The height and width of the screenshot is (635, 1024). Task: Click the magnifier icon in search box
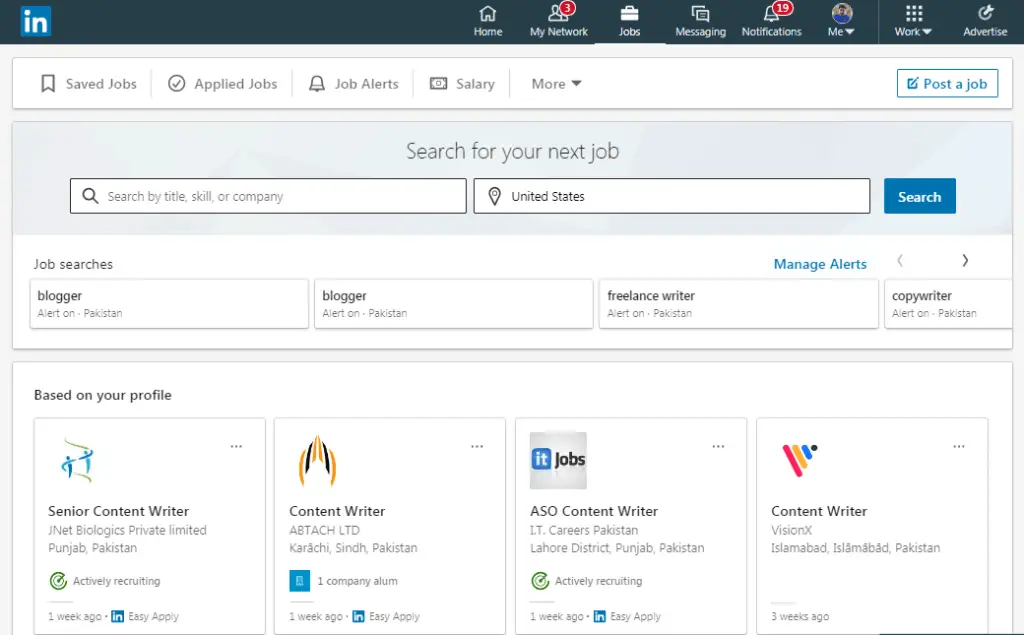(x=90, y=196)
